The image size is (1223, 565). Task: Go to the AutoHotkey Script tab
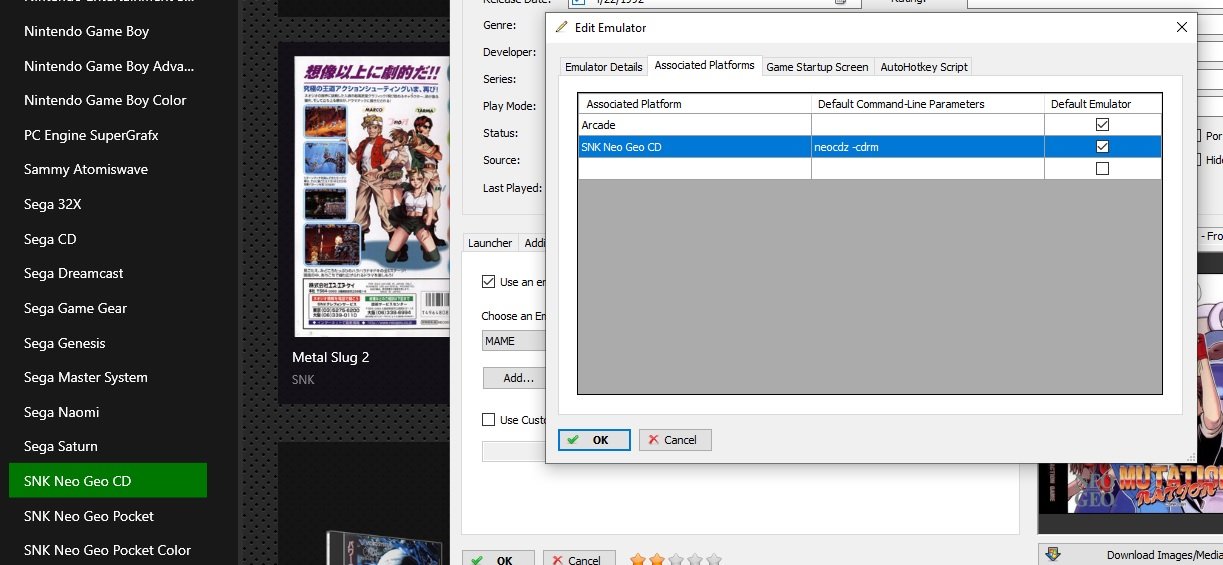click(923, 67)
